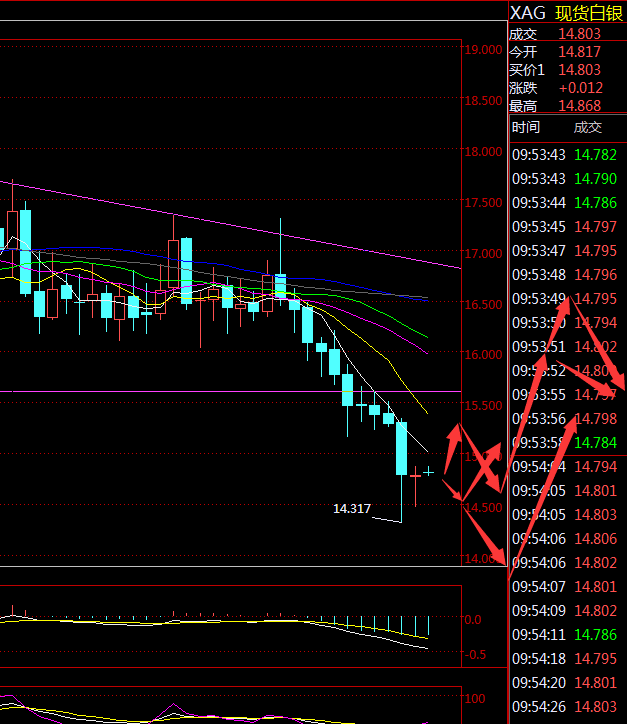Viewport: 627px width, 724px height.
Task: Click the 100 label on the bottom indicator
Action: [475, 699]
